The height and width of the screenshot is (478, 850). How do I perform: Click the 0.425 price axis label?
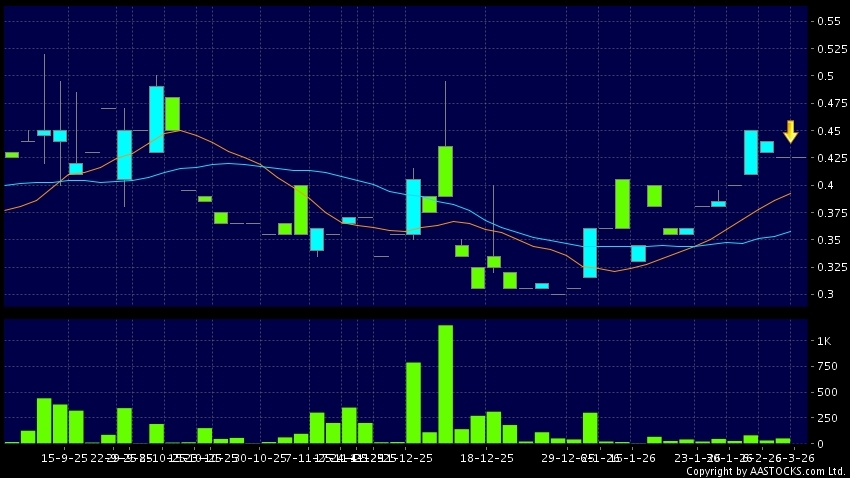click(x=829, y=158)
